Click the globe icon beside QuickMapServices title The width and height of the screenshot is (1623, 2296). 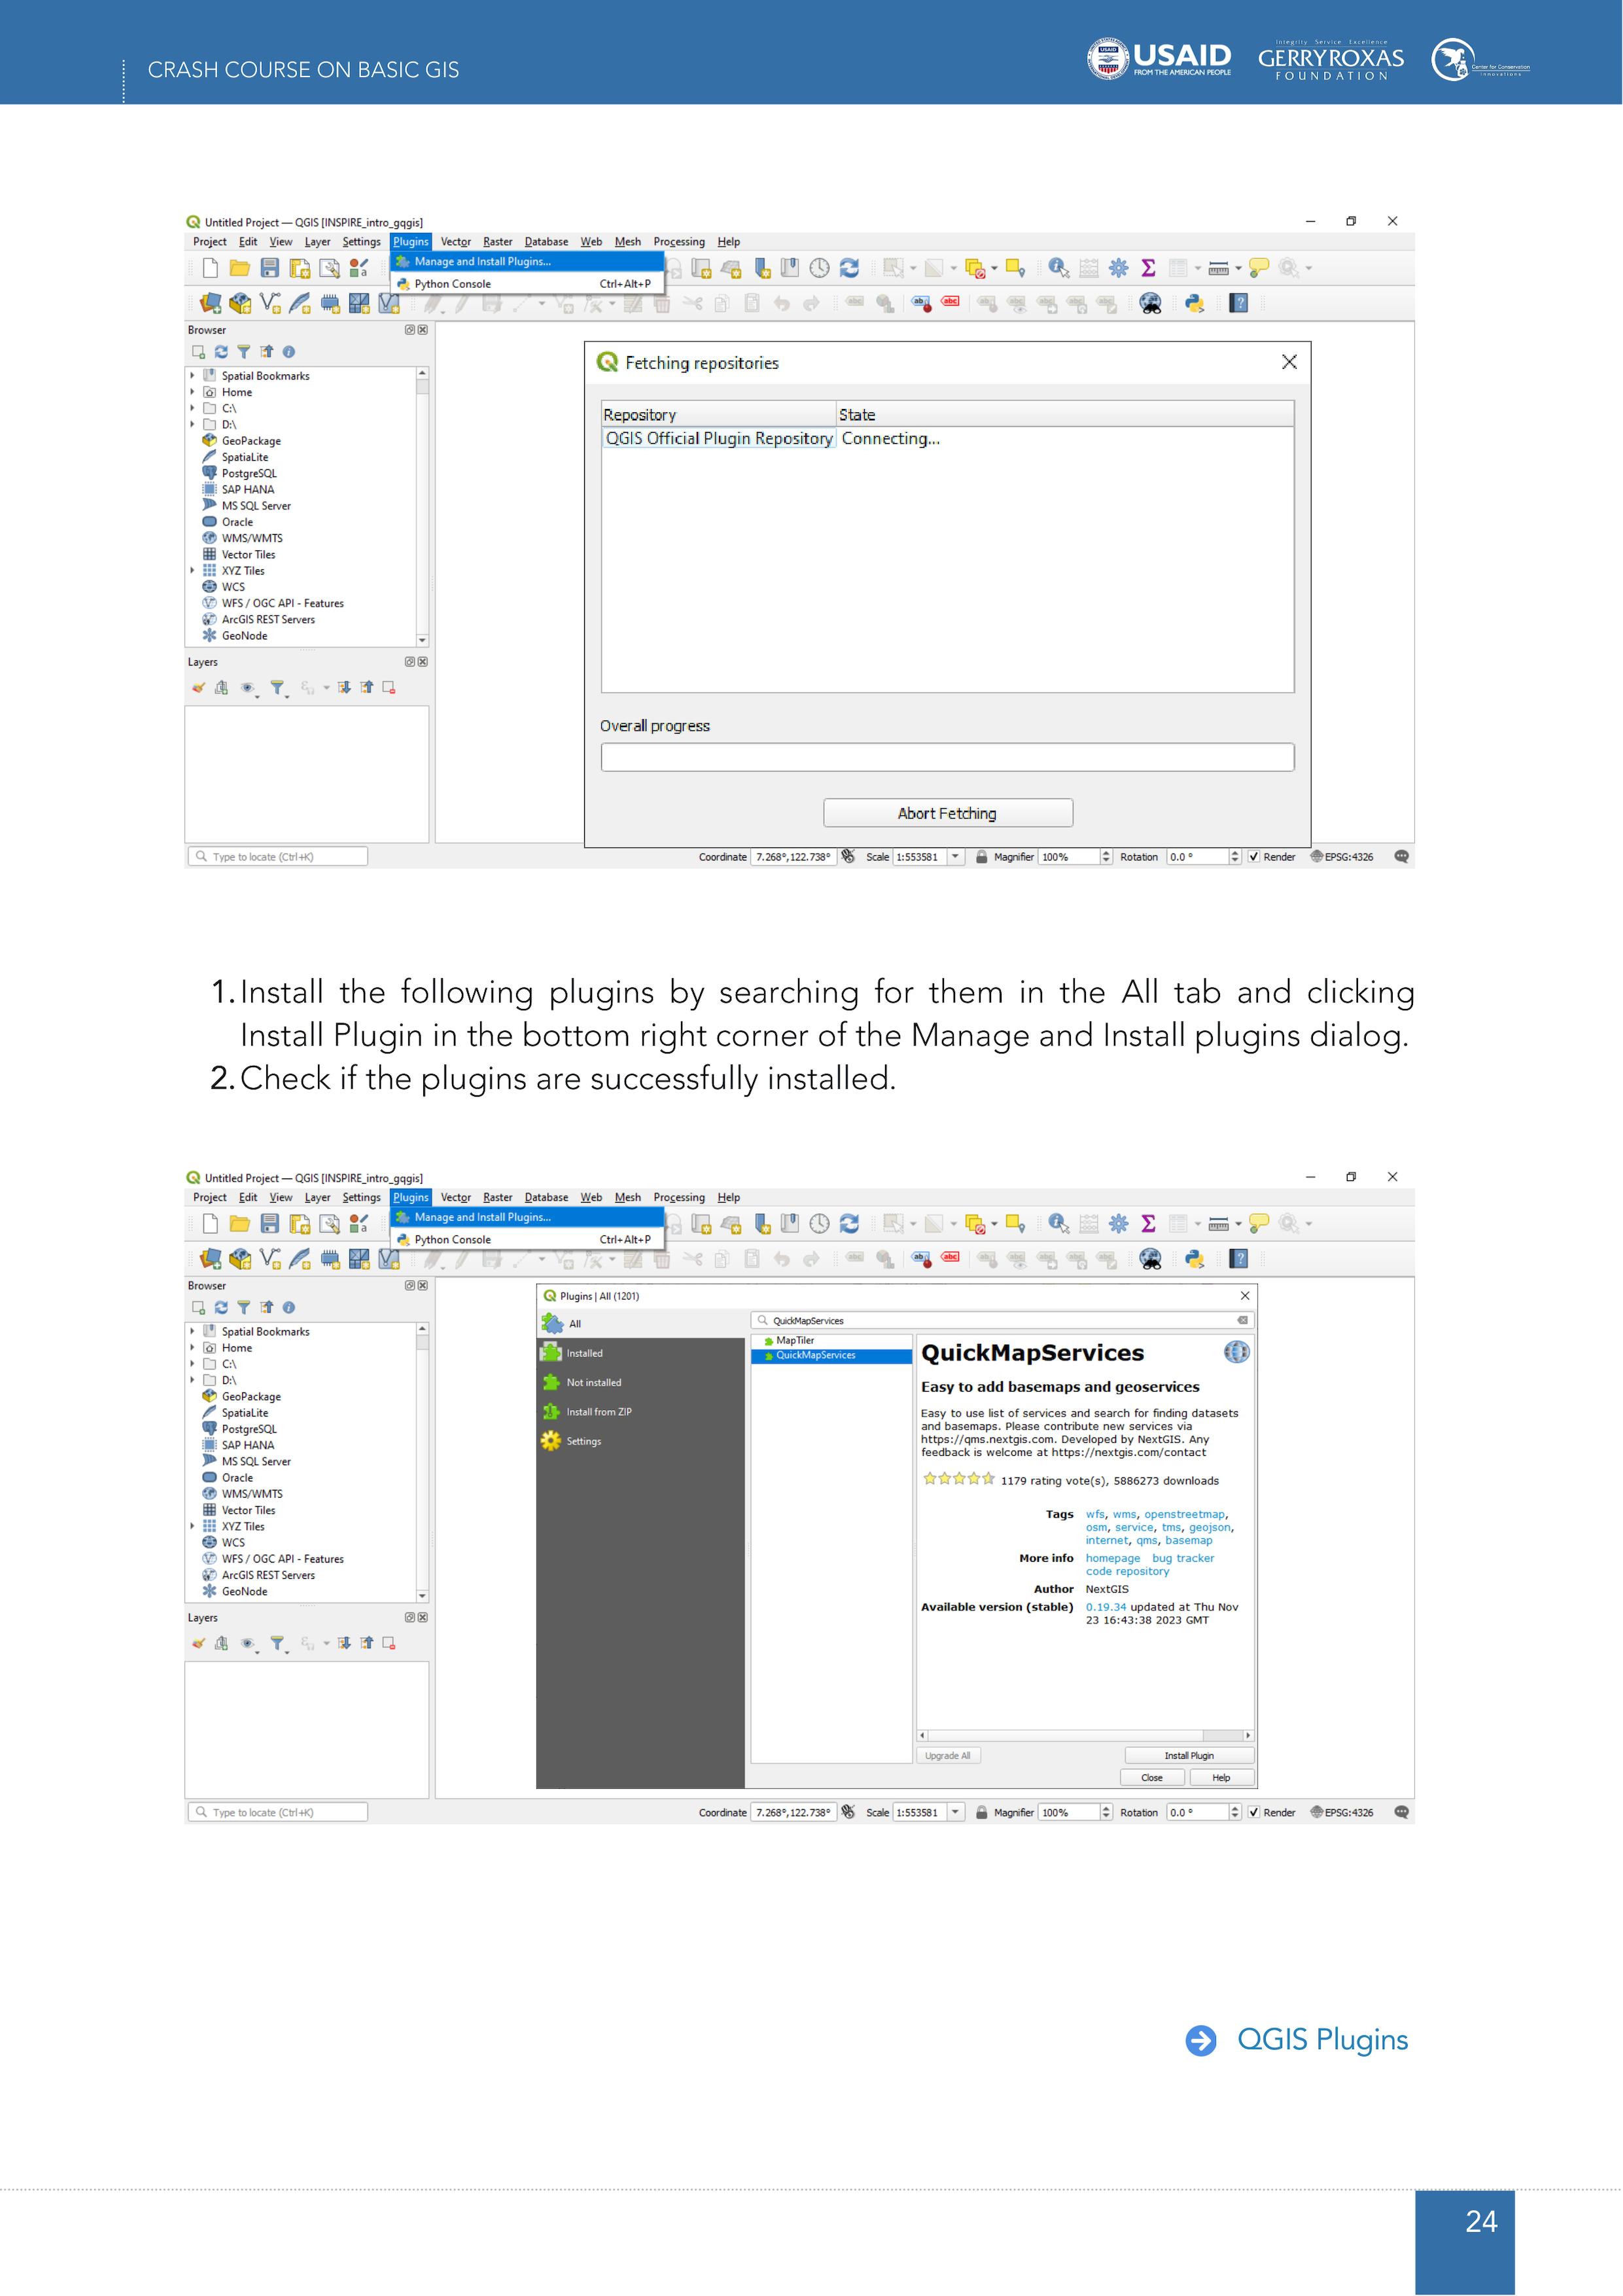(1236, 1352)
